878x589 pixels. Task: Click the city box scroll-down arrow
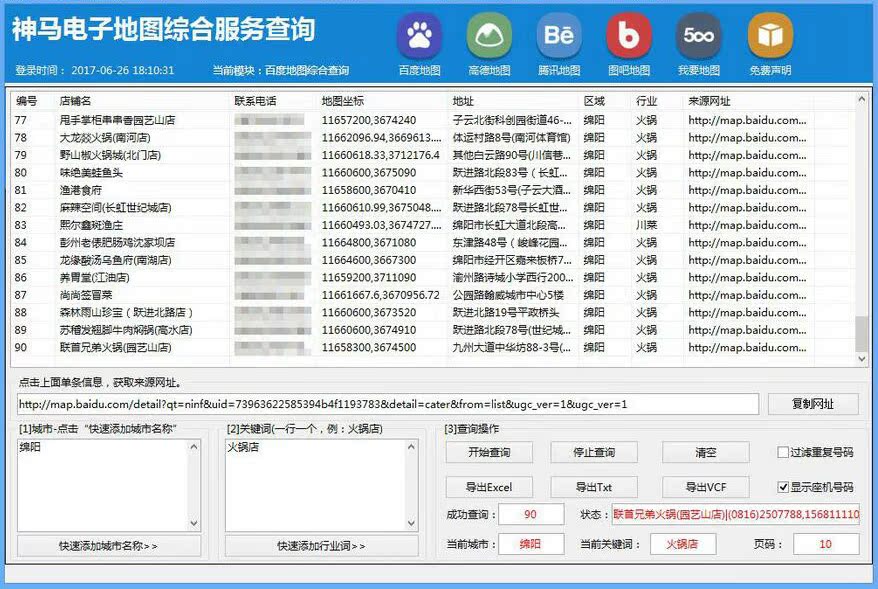pyautogui.click(x=194, y=523)
